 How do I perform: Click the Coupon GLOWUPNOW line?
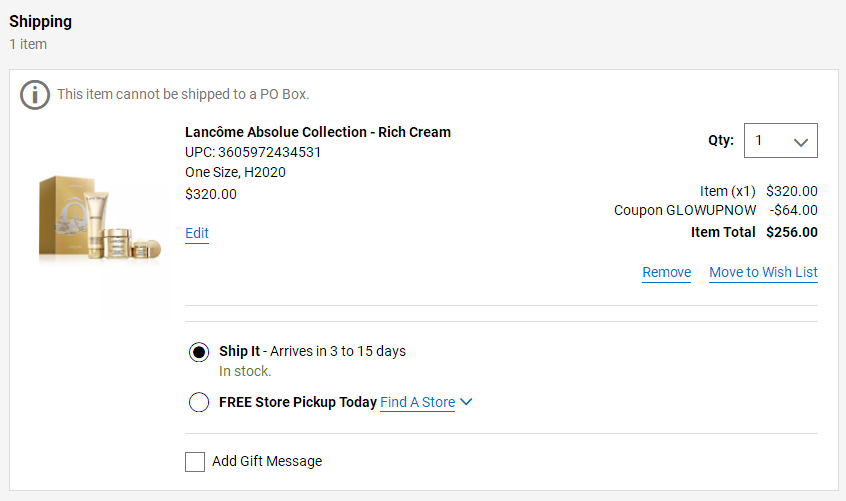click(715, 210)
